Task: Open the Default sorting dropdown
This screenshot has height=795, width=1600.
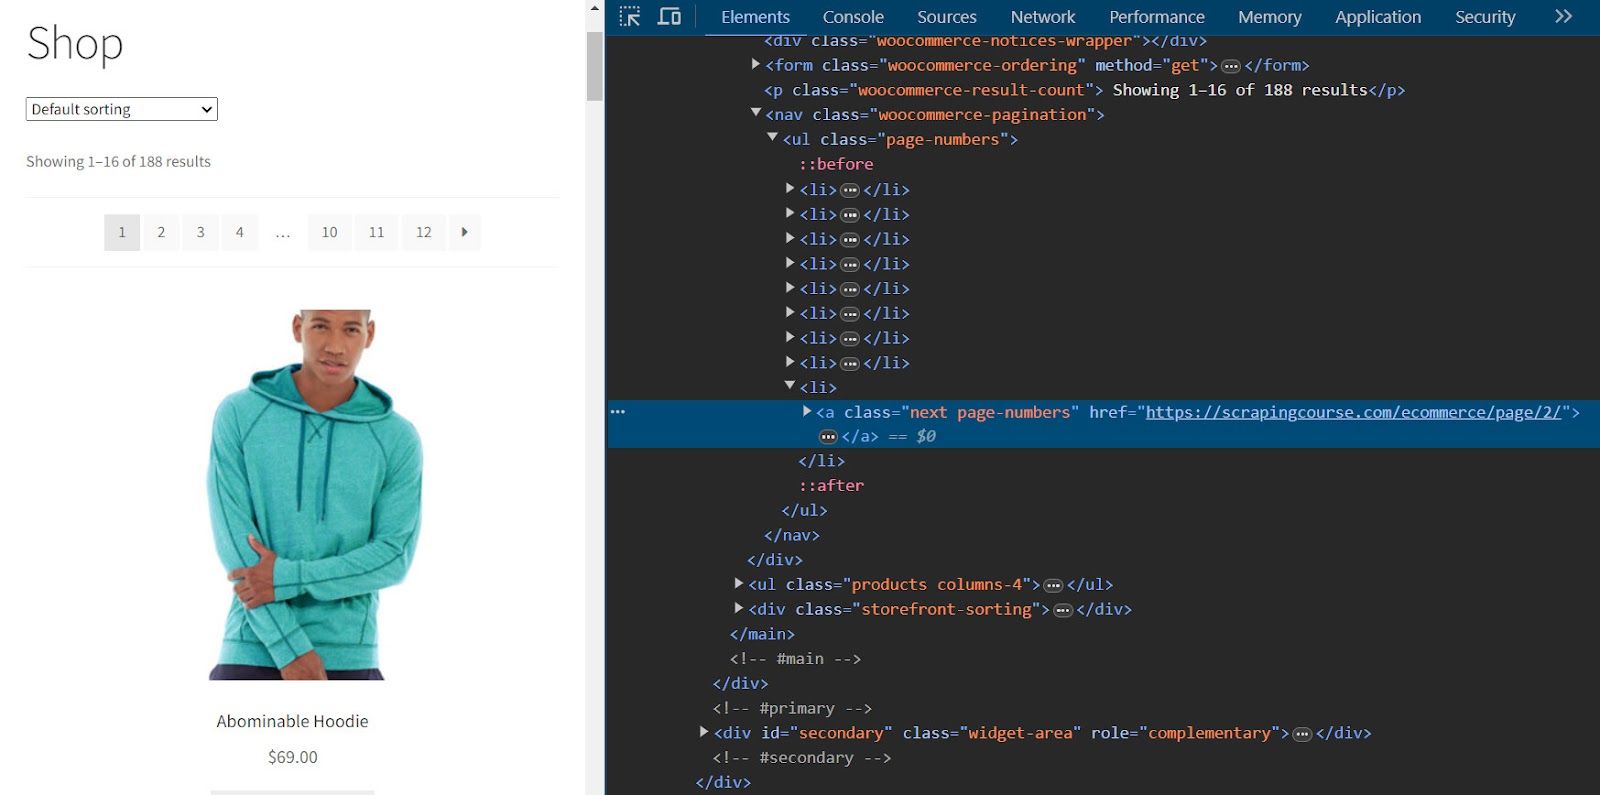Action: 121,109
